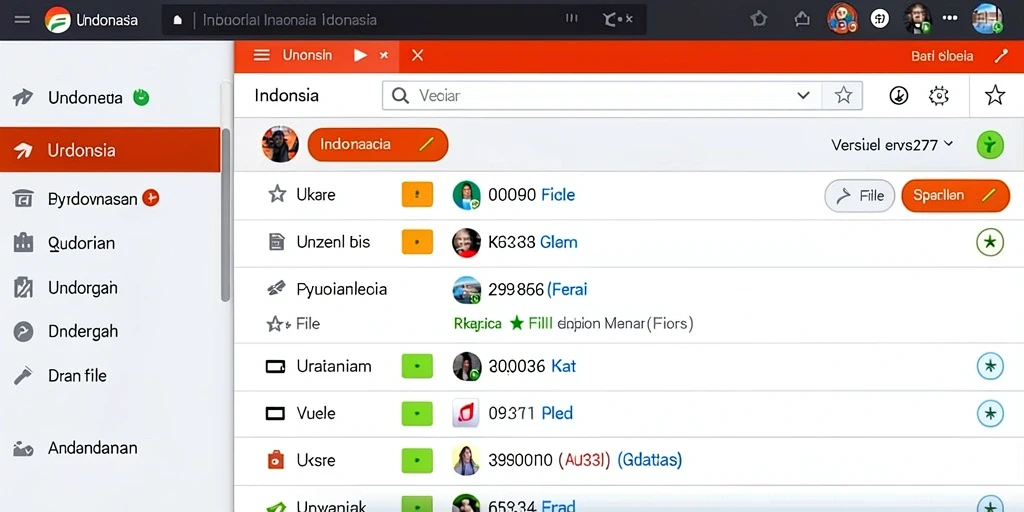Image resolution: width=1024 pixels, height=512 pixels.
Task: Toggle the star next to Ukare
Action: 278,194
